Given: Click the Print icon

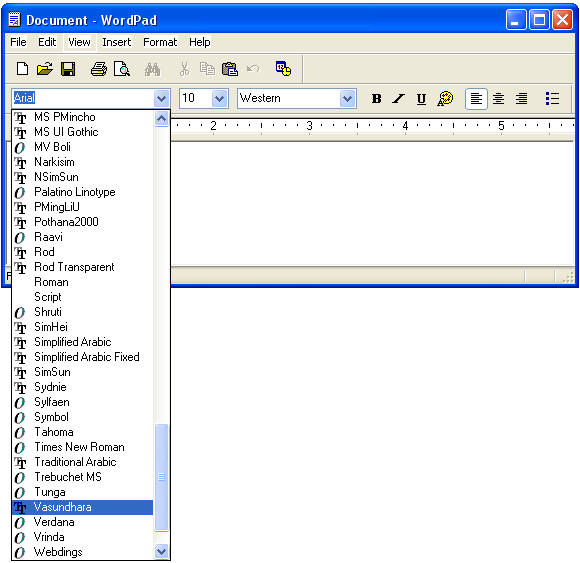Looking at the screenshot, I should pos(99,69).
